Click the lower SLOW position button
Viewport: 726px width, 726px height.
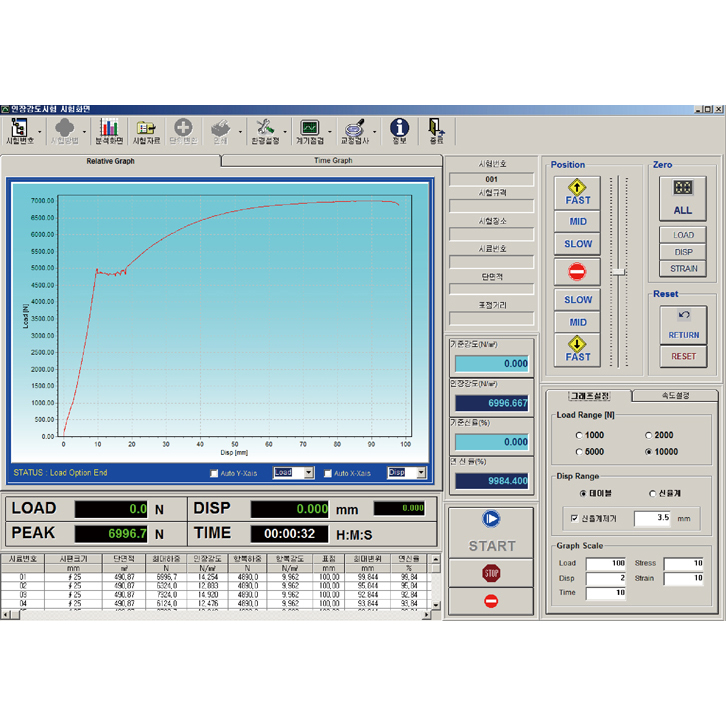click(x=577, y=300)
